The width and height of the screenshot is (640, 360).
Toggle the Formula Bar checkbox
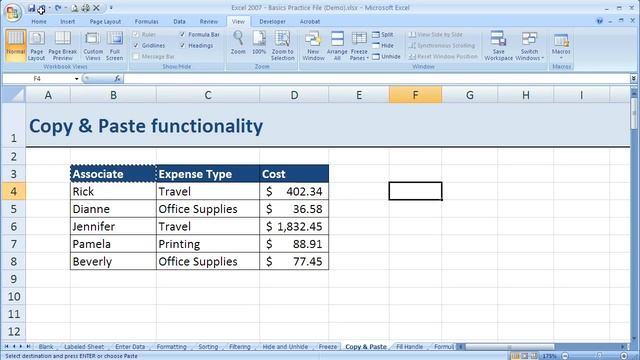[182, 35]
